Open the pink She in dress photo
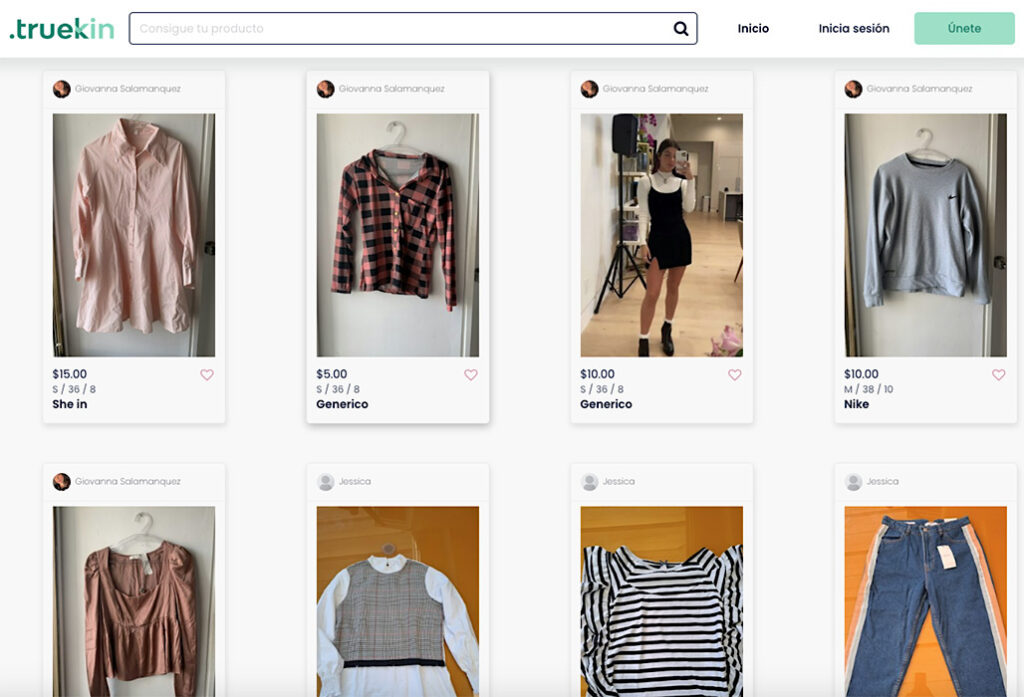This screenshot has height=697, width=1024. [134, 235]
